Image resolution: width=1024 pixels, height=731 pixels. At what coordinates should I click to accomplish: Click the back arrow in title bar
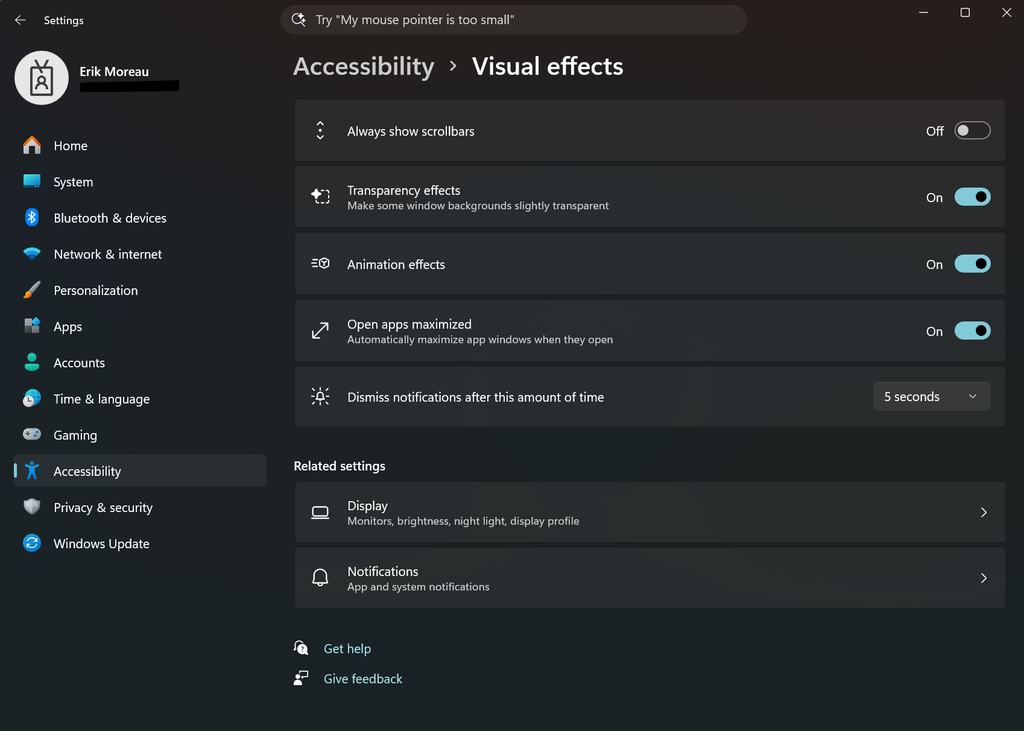[x=20, y=20]
